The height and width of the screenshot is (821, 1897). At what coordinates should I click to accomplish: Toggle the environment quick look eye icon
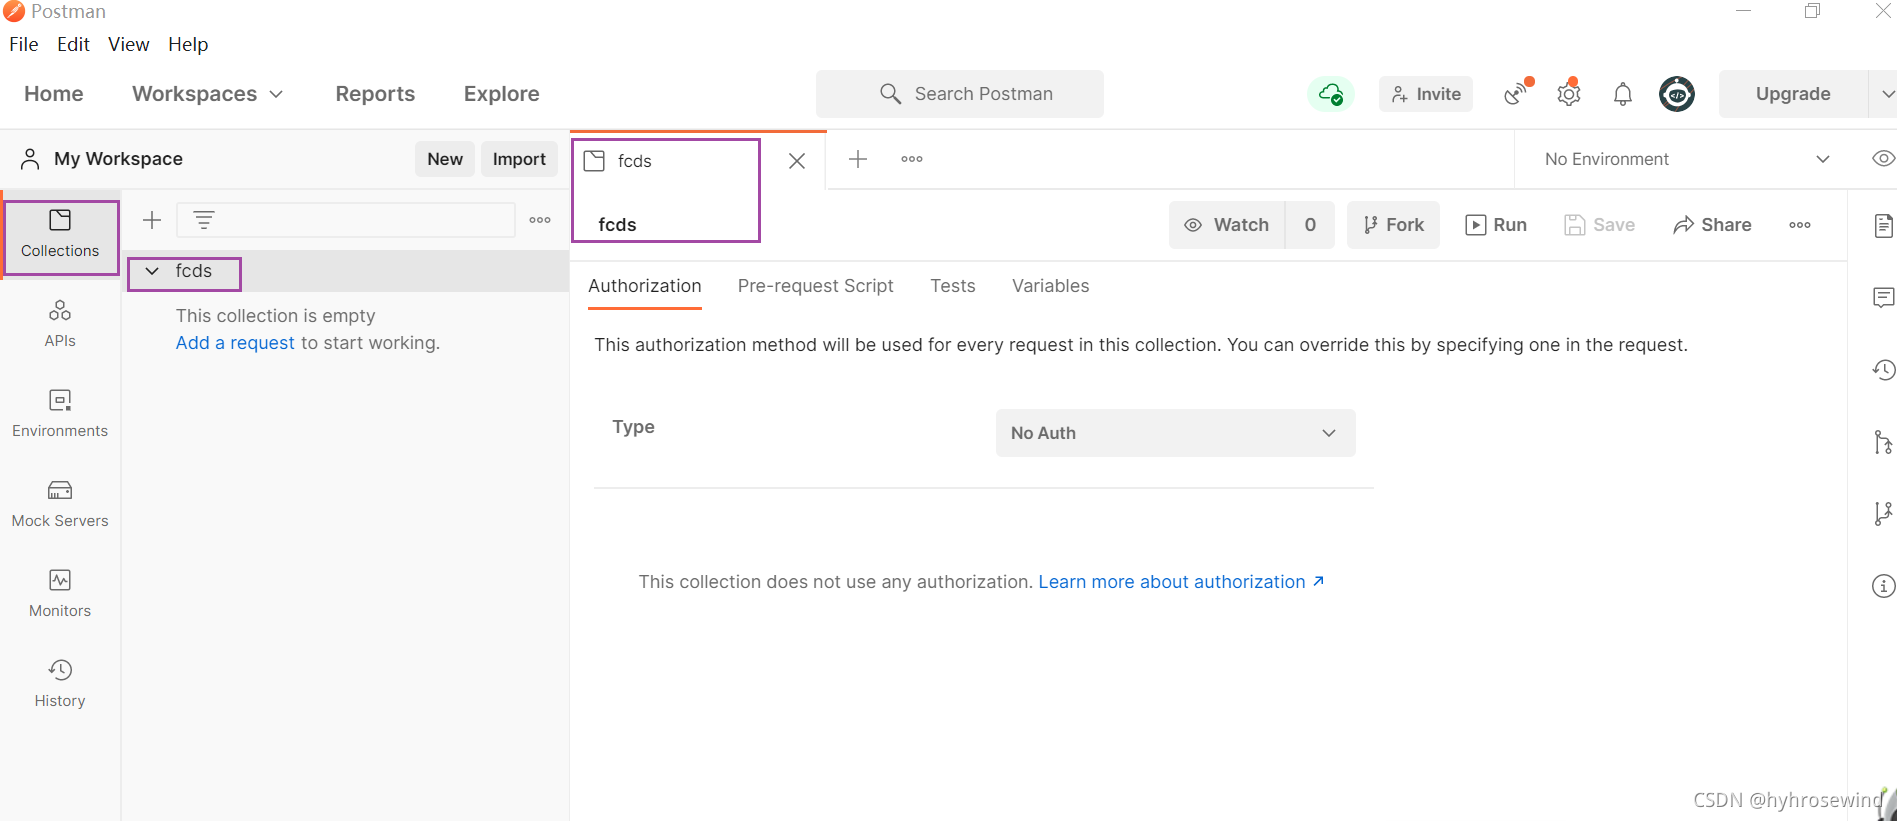pos(1883,159)
